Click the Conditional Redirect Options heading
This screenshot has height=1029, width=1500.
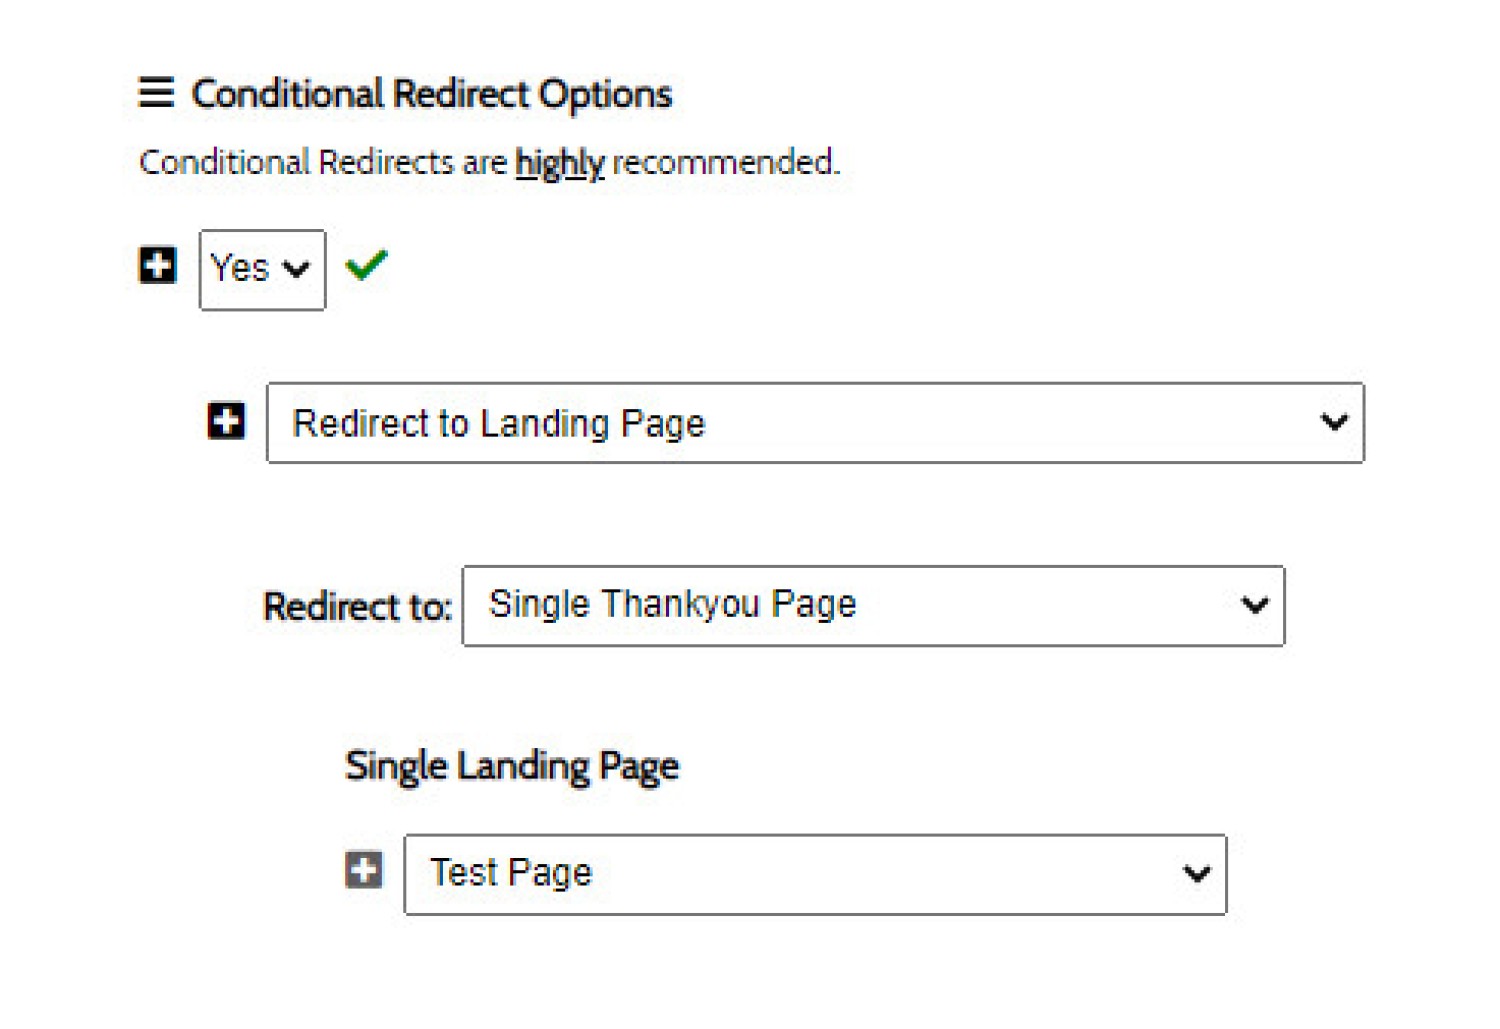432,94
